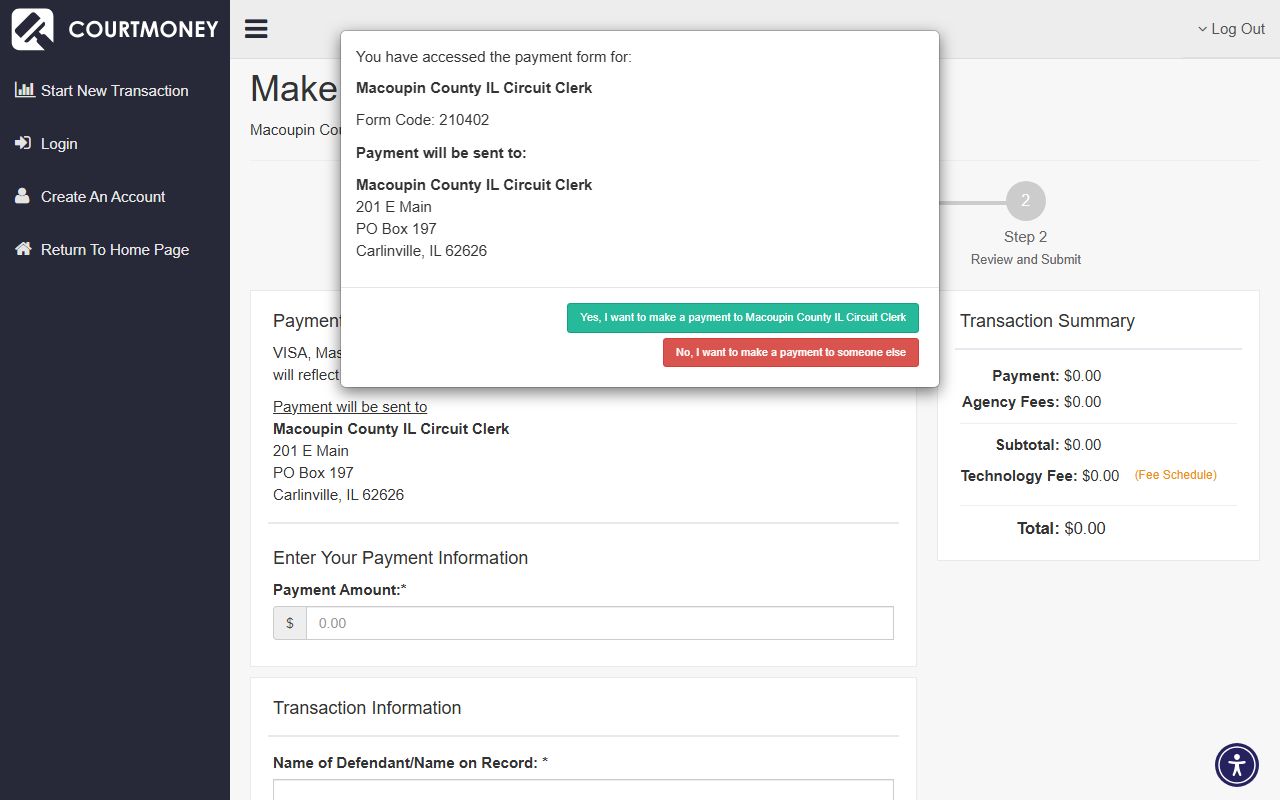Click Carlinville, IL 62626 in the dialog
The height and width of the screenshot is (800, 1280).
[421, 251]
